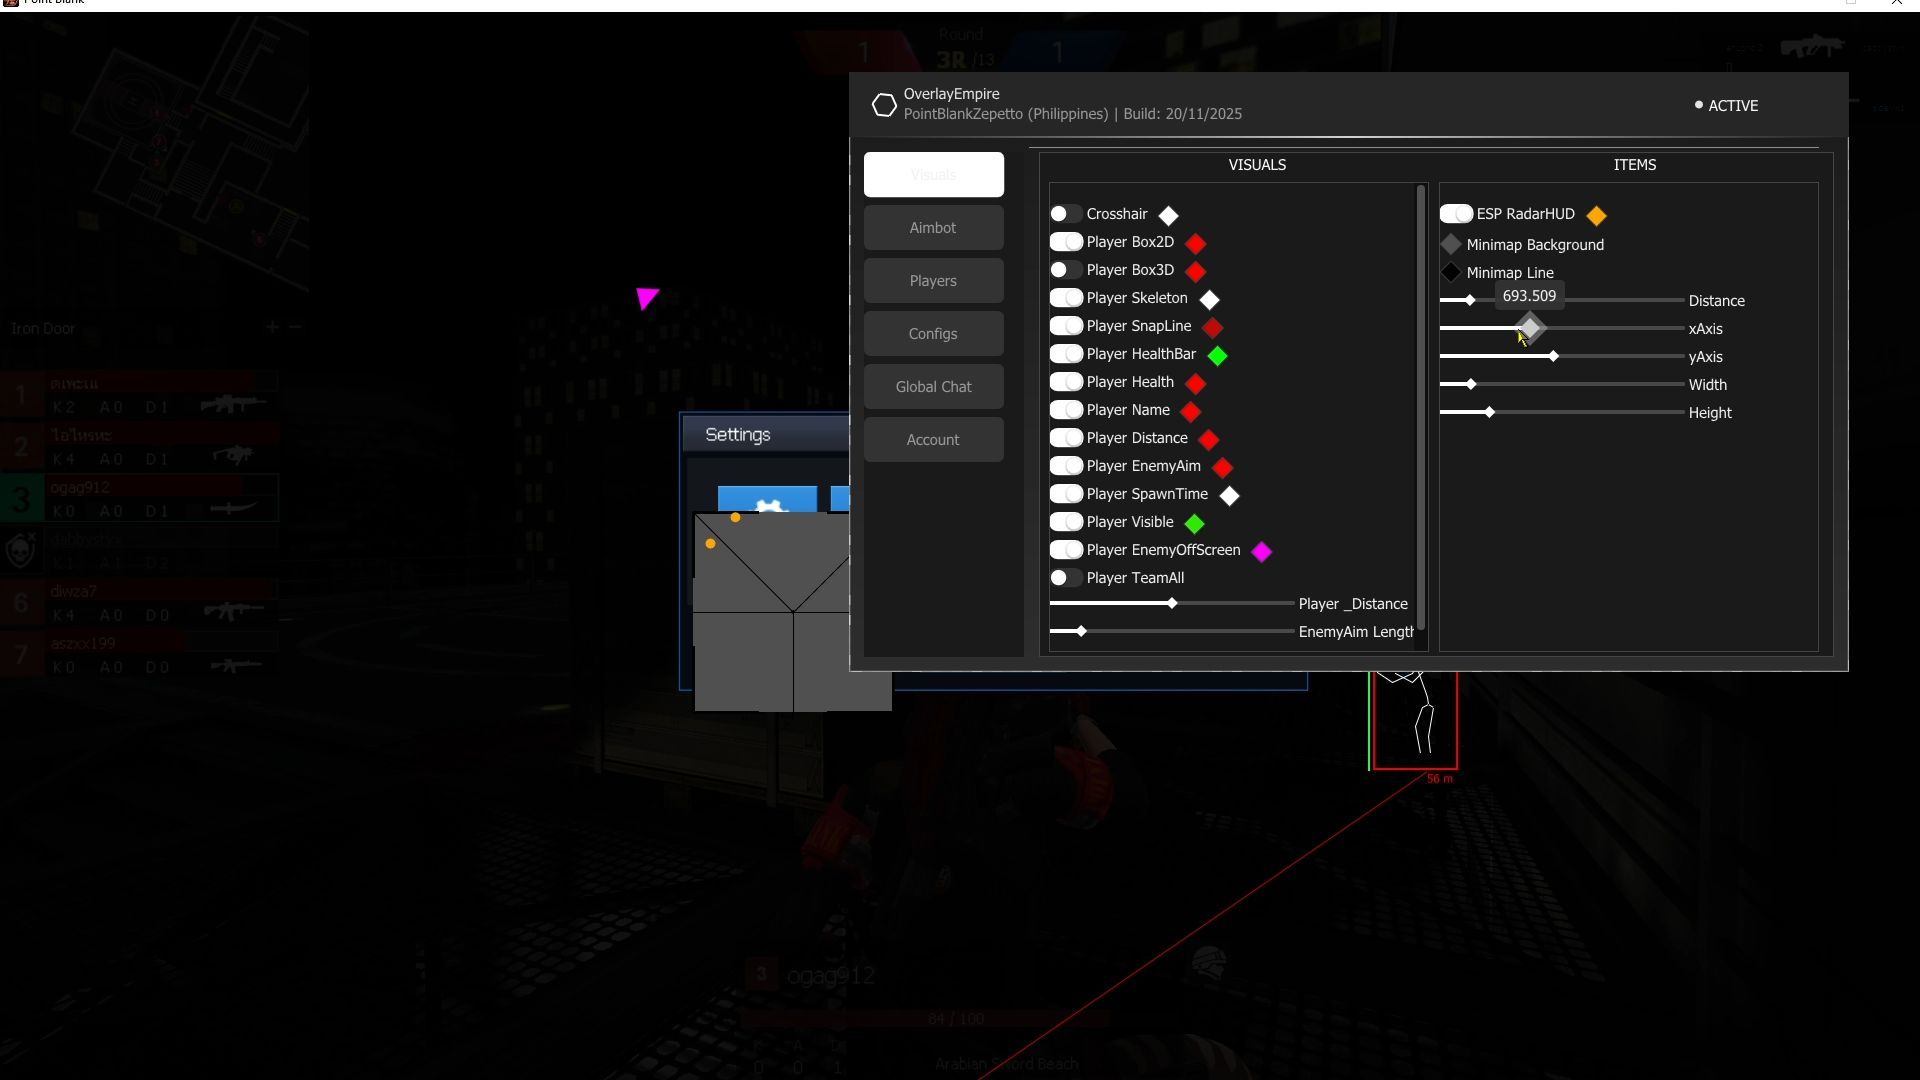Click the Minimap Line black diamond icon
The image size is (1920, 1080).
[1451, 272]
